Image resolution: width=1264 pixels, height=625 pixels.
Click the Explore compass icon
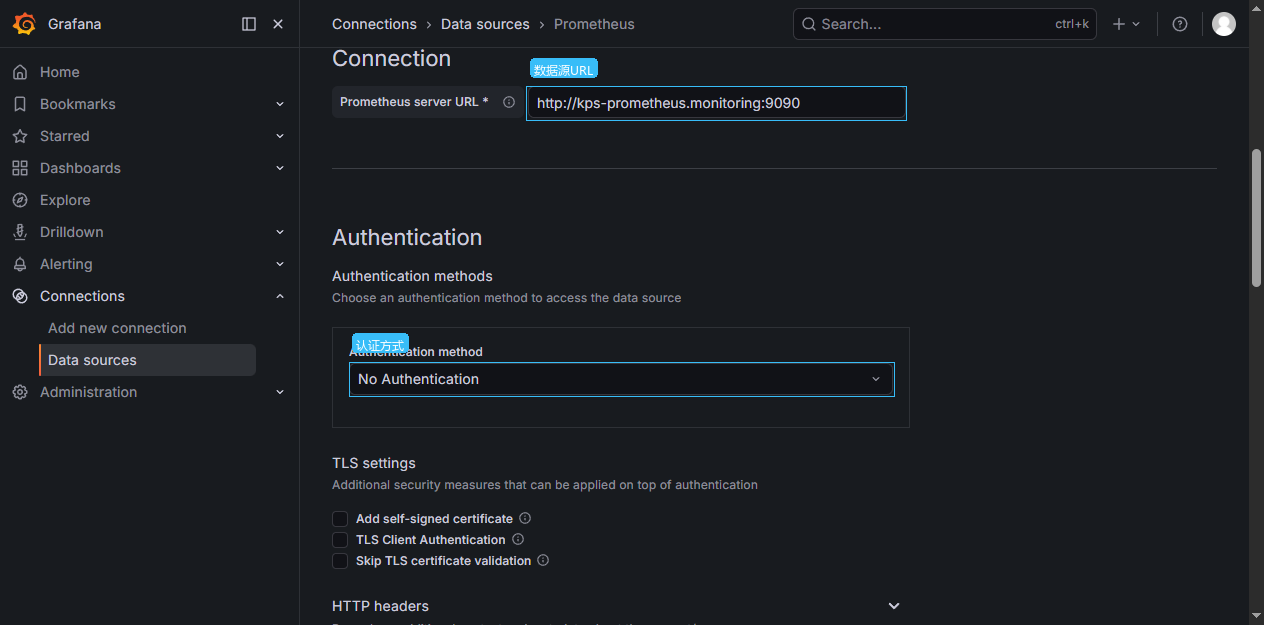point(20,200)
